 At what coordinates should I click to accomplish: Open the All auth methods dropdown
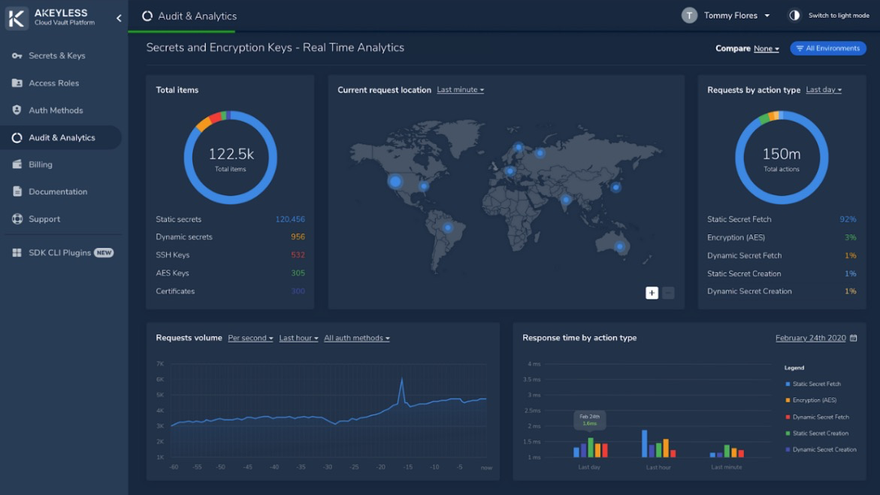pyautogui.click(x=356, y=338)
